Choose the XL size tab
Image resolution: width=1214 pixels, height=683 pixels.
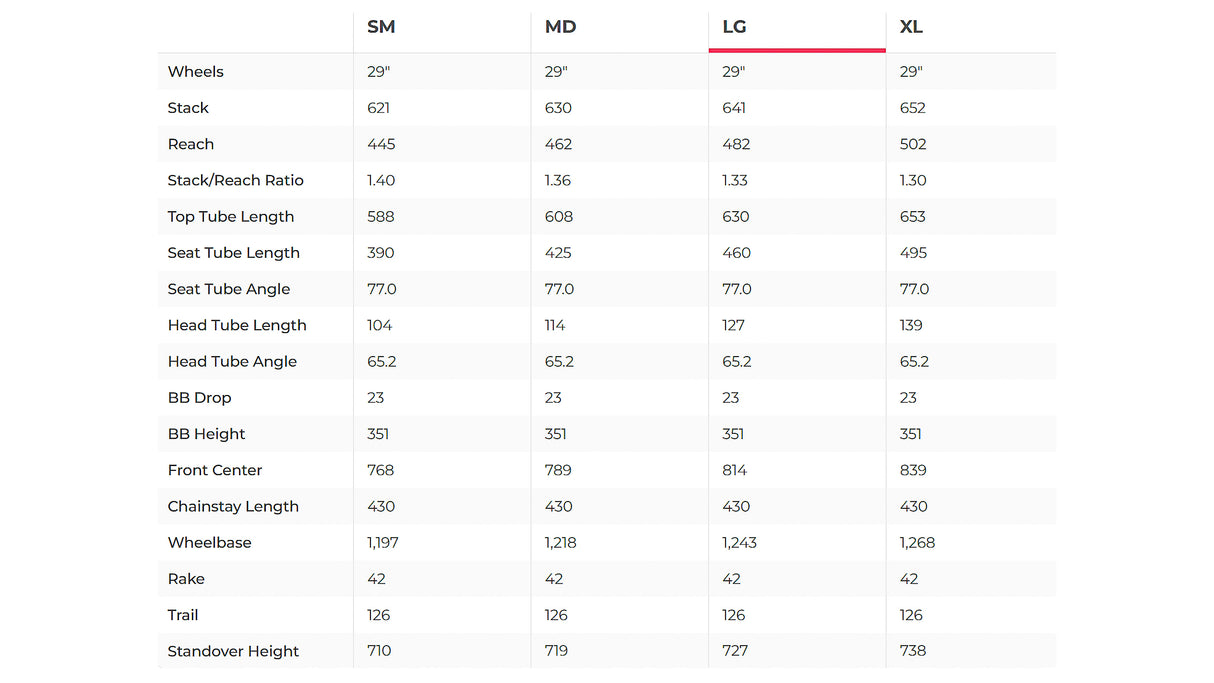911,27
